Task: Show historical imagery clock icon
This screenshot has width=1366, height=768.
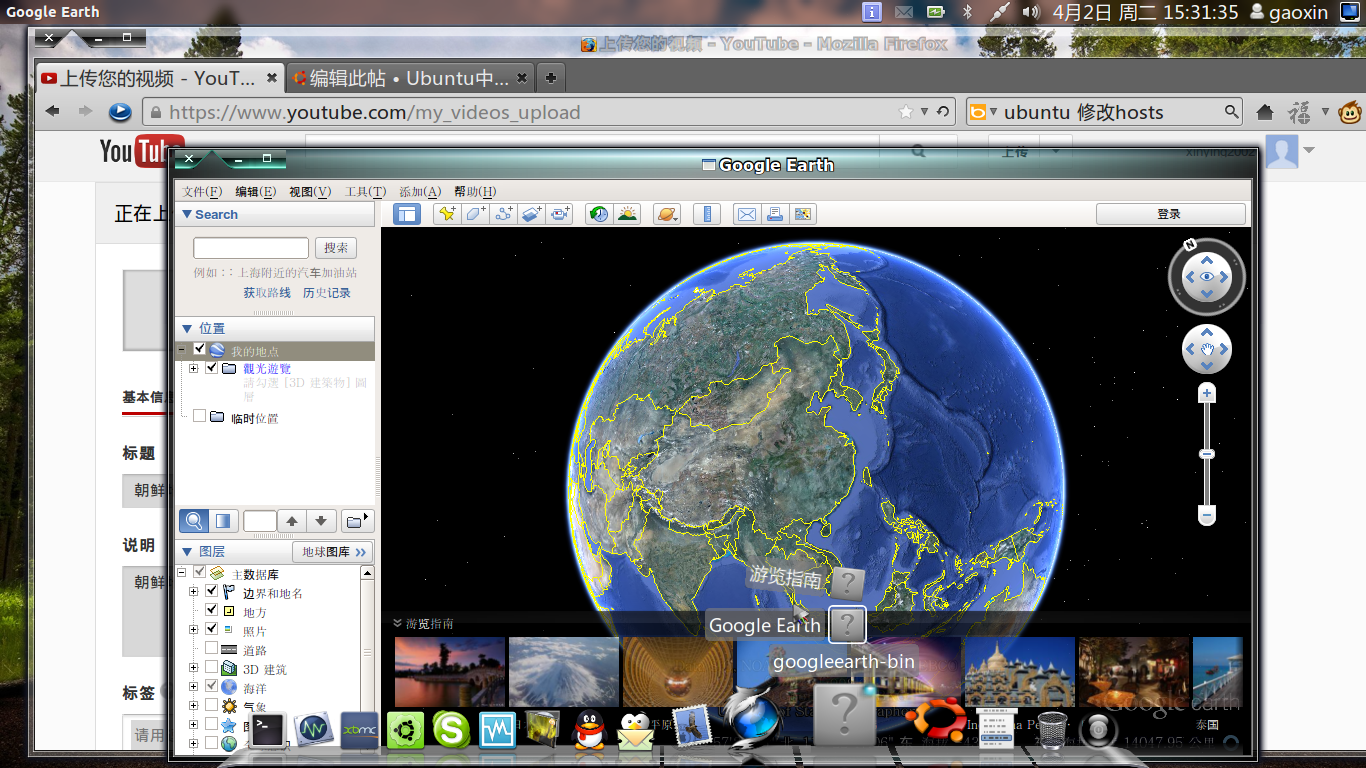Action: 599,213
